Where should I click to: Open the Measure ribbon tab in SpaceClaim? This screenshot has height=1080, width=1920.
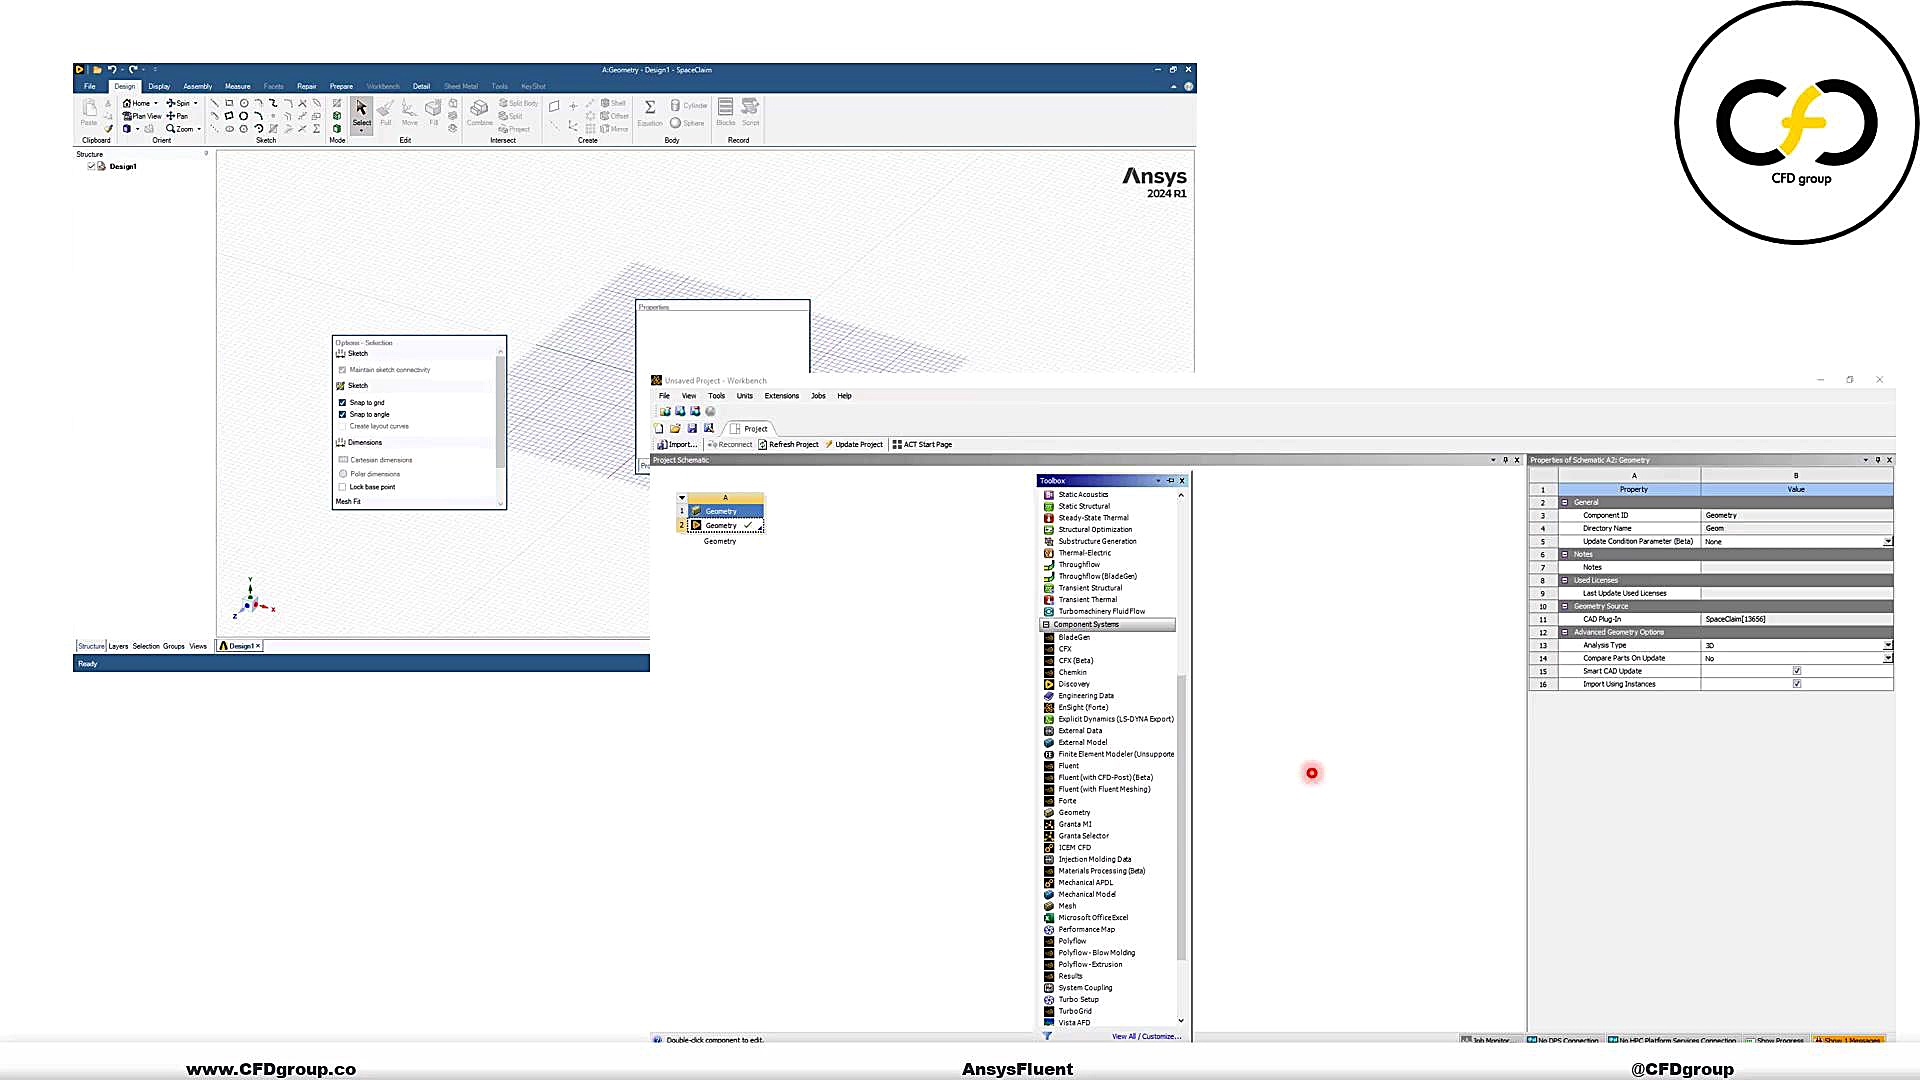pos(238,86)
